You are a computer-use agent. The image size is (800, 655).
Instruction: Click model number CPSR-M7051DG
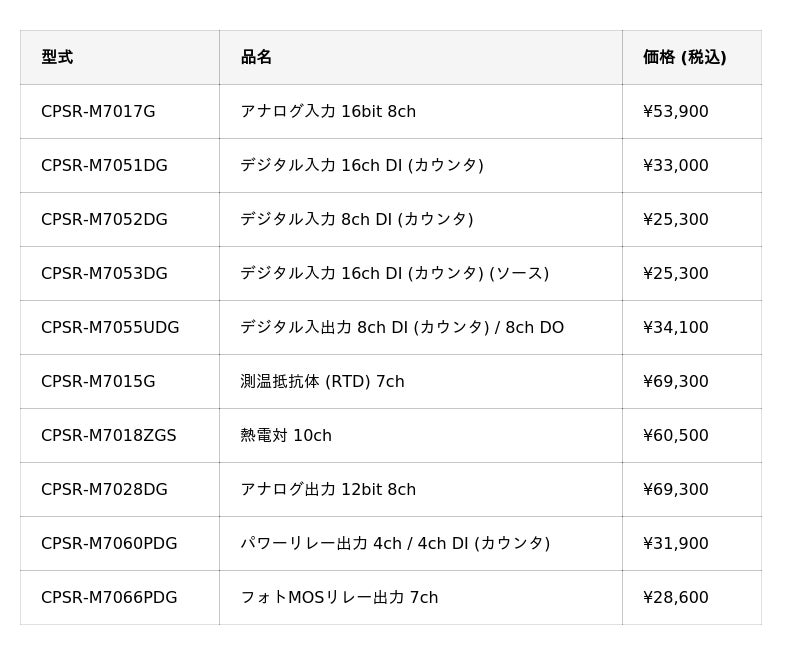[x=104, y=165]
